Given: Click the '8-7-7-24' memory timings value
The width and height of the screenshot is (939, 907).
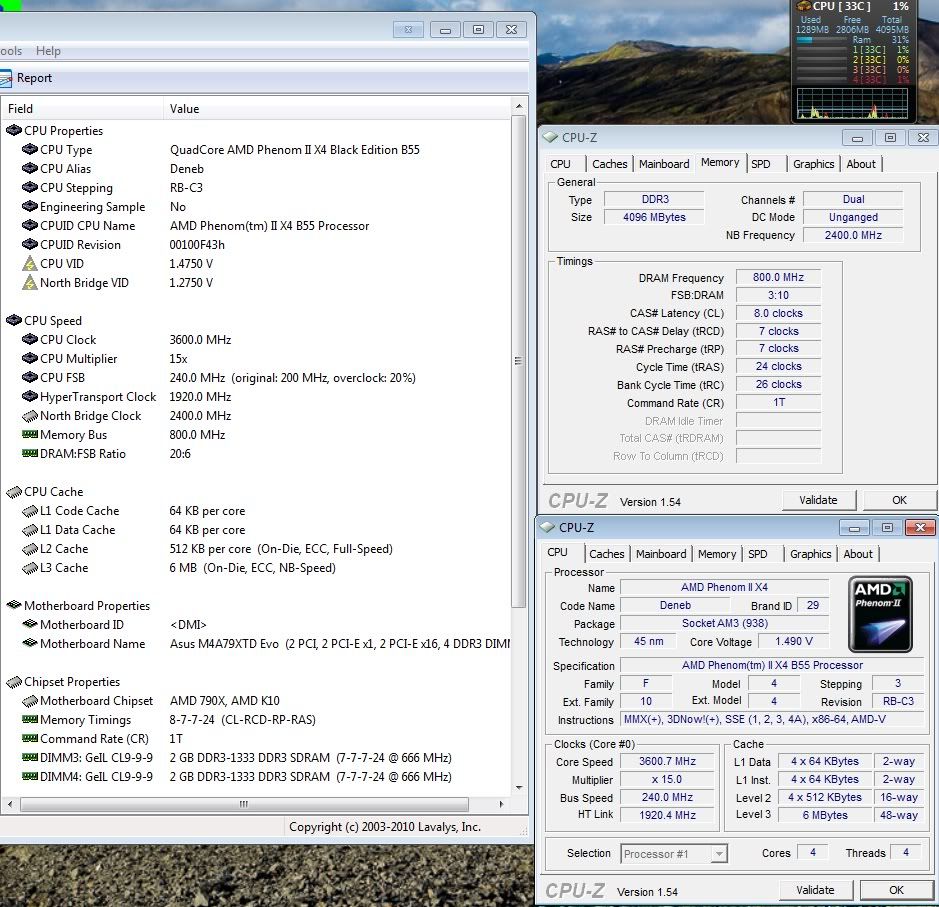Looking at the screenshot, I should point(192,720).
